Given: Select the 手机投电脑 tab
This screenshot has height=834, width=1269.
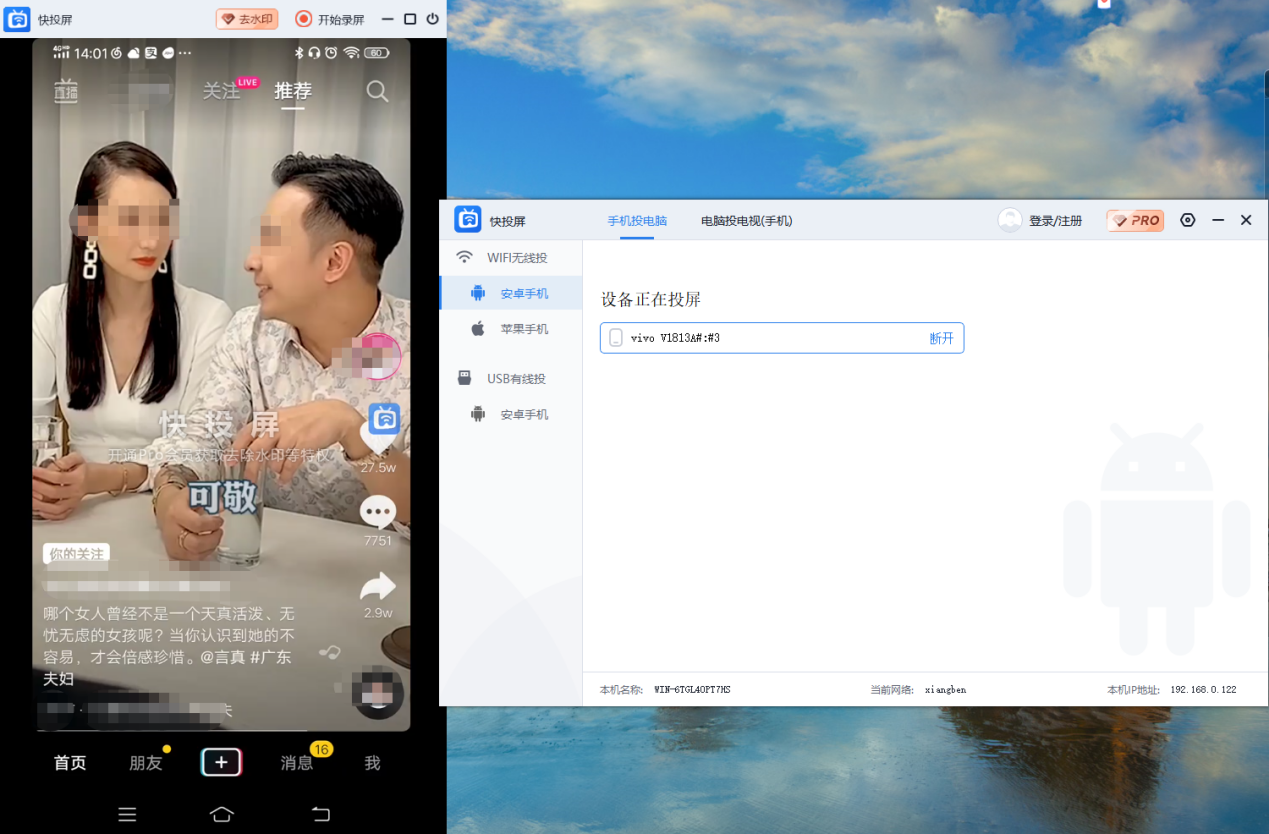Looking at the screenshot, I should click(x=637, y=221).
